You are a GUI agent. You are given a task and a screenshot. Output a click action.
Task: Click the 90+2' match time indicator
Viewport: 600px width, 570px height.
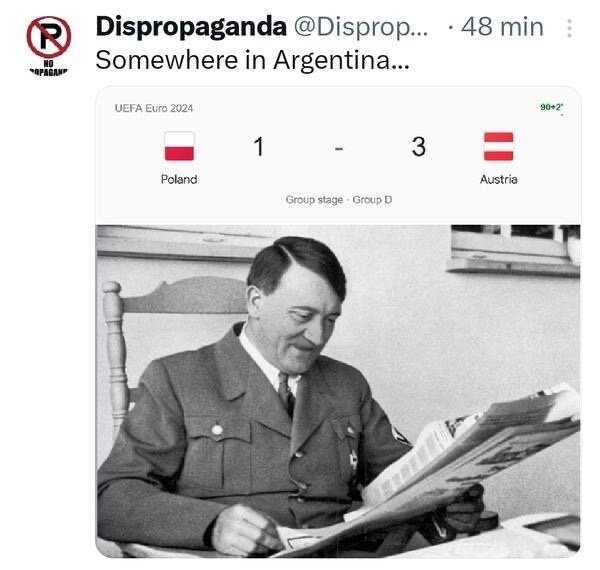click(x=551, y=107)
